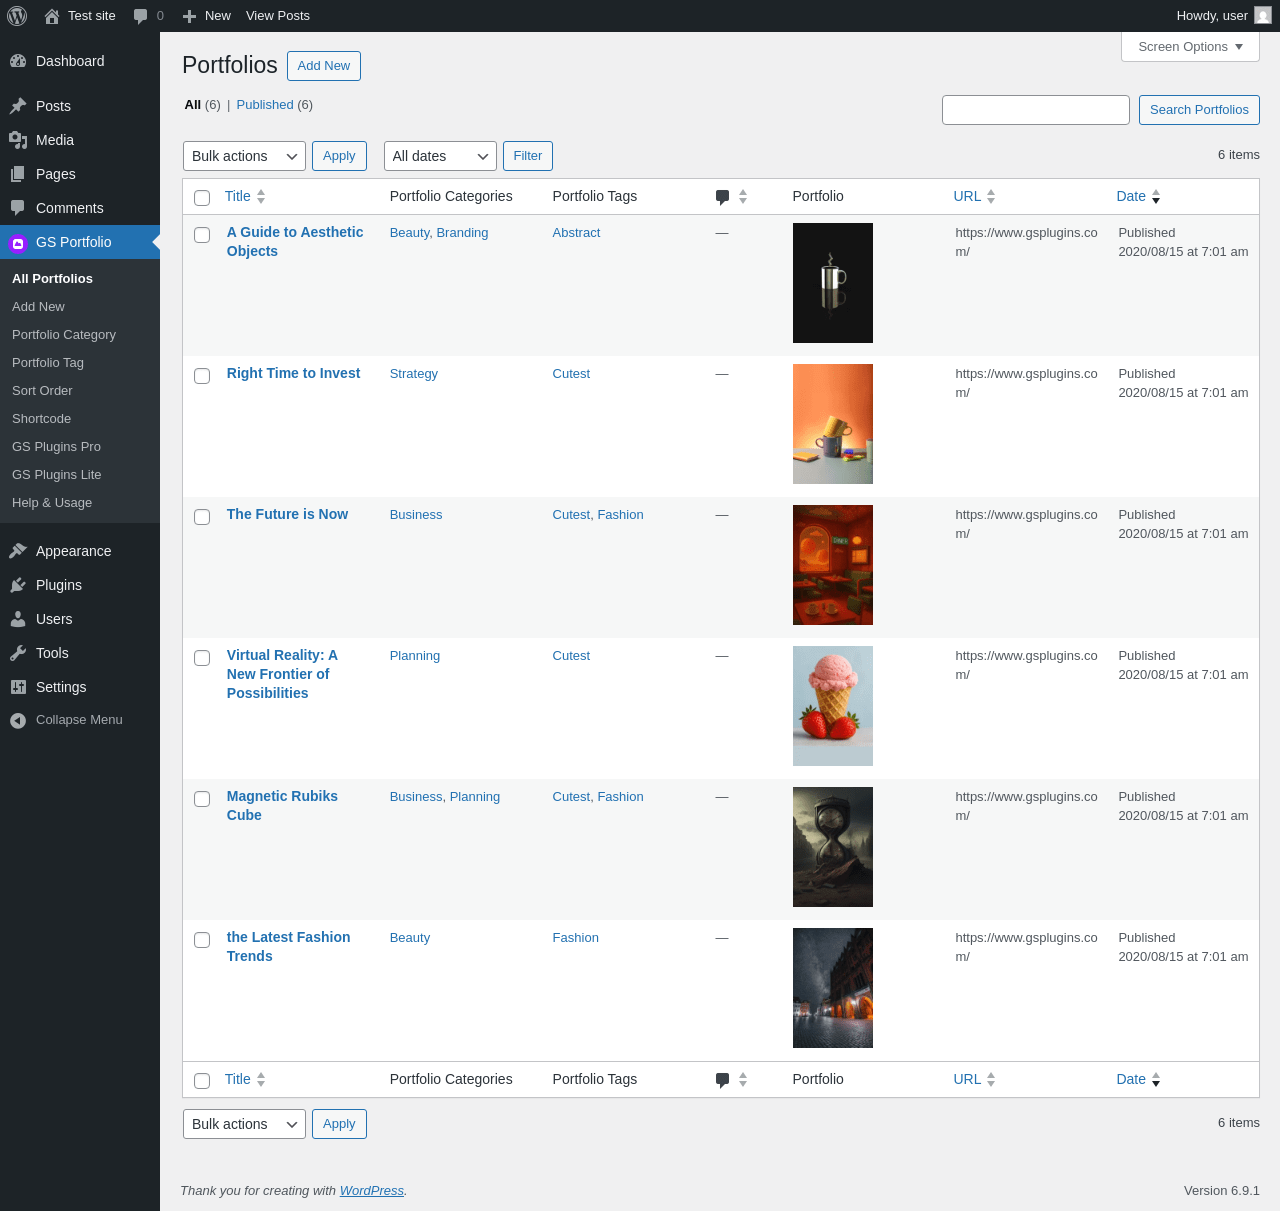Open top Bulk actions dropdown
Viewport: 1280px width, 1211px height.
pyautogui.click(x=244, y=156)
